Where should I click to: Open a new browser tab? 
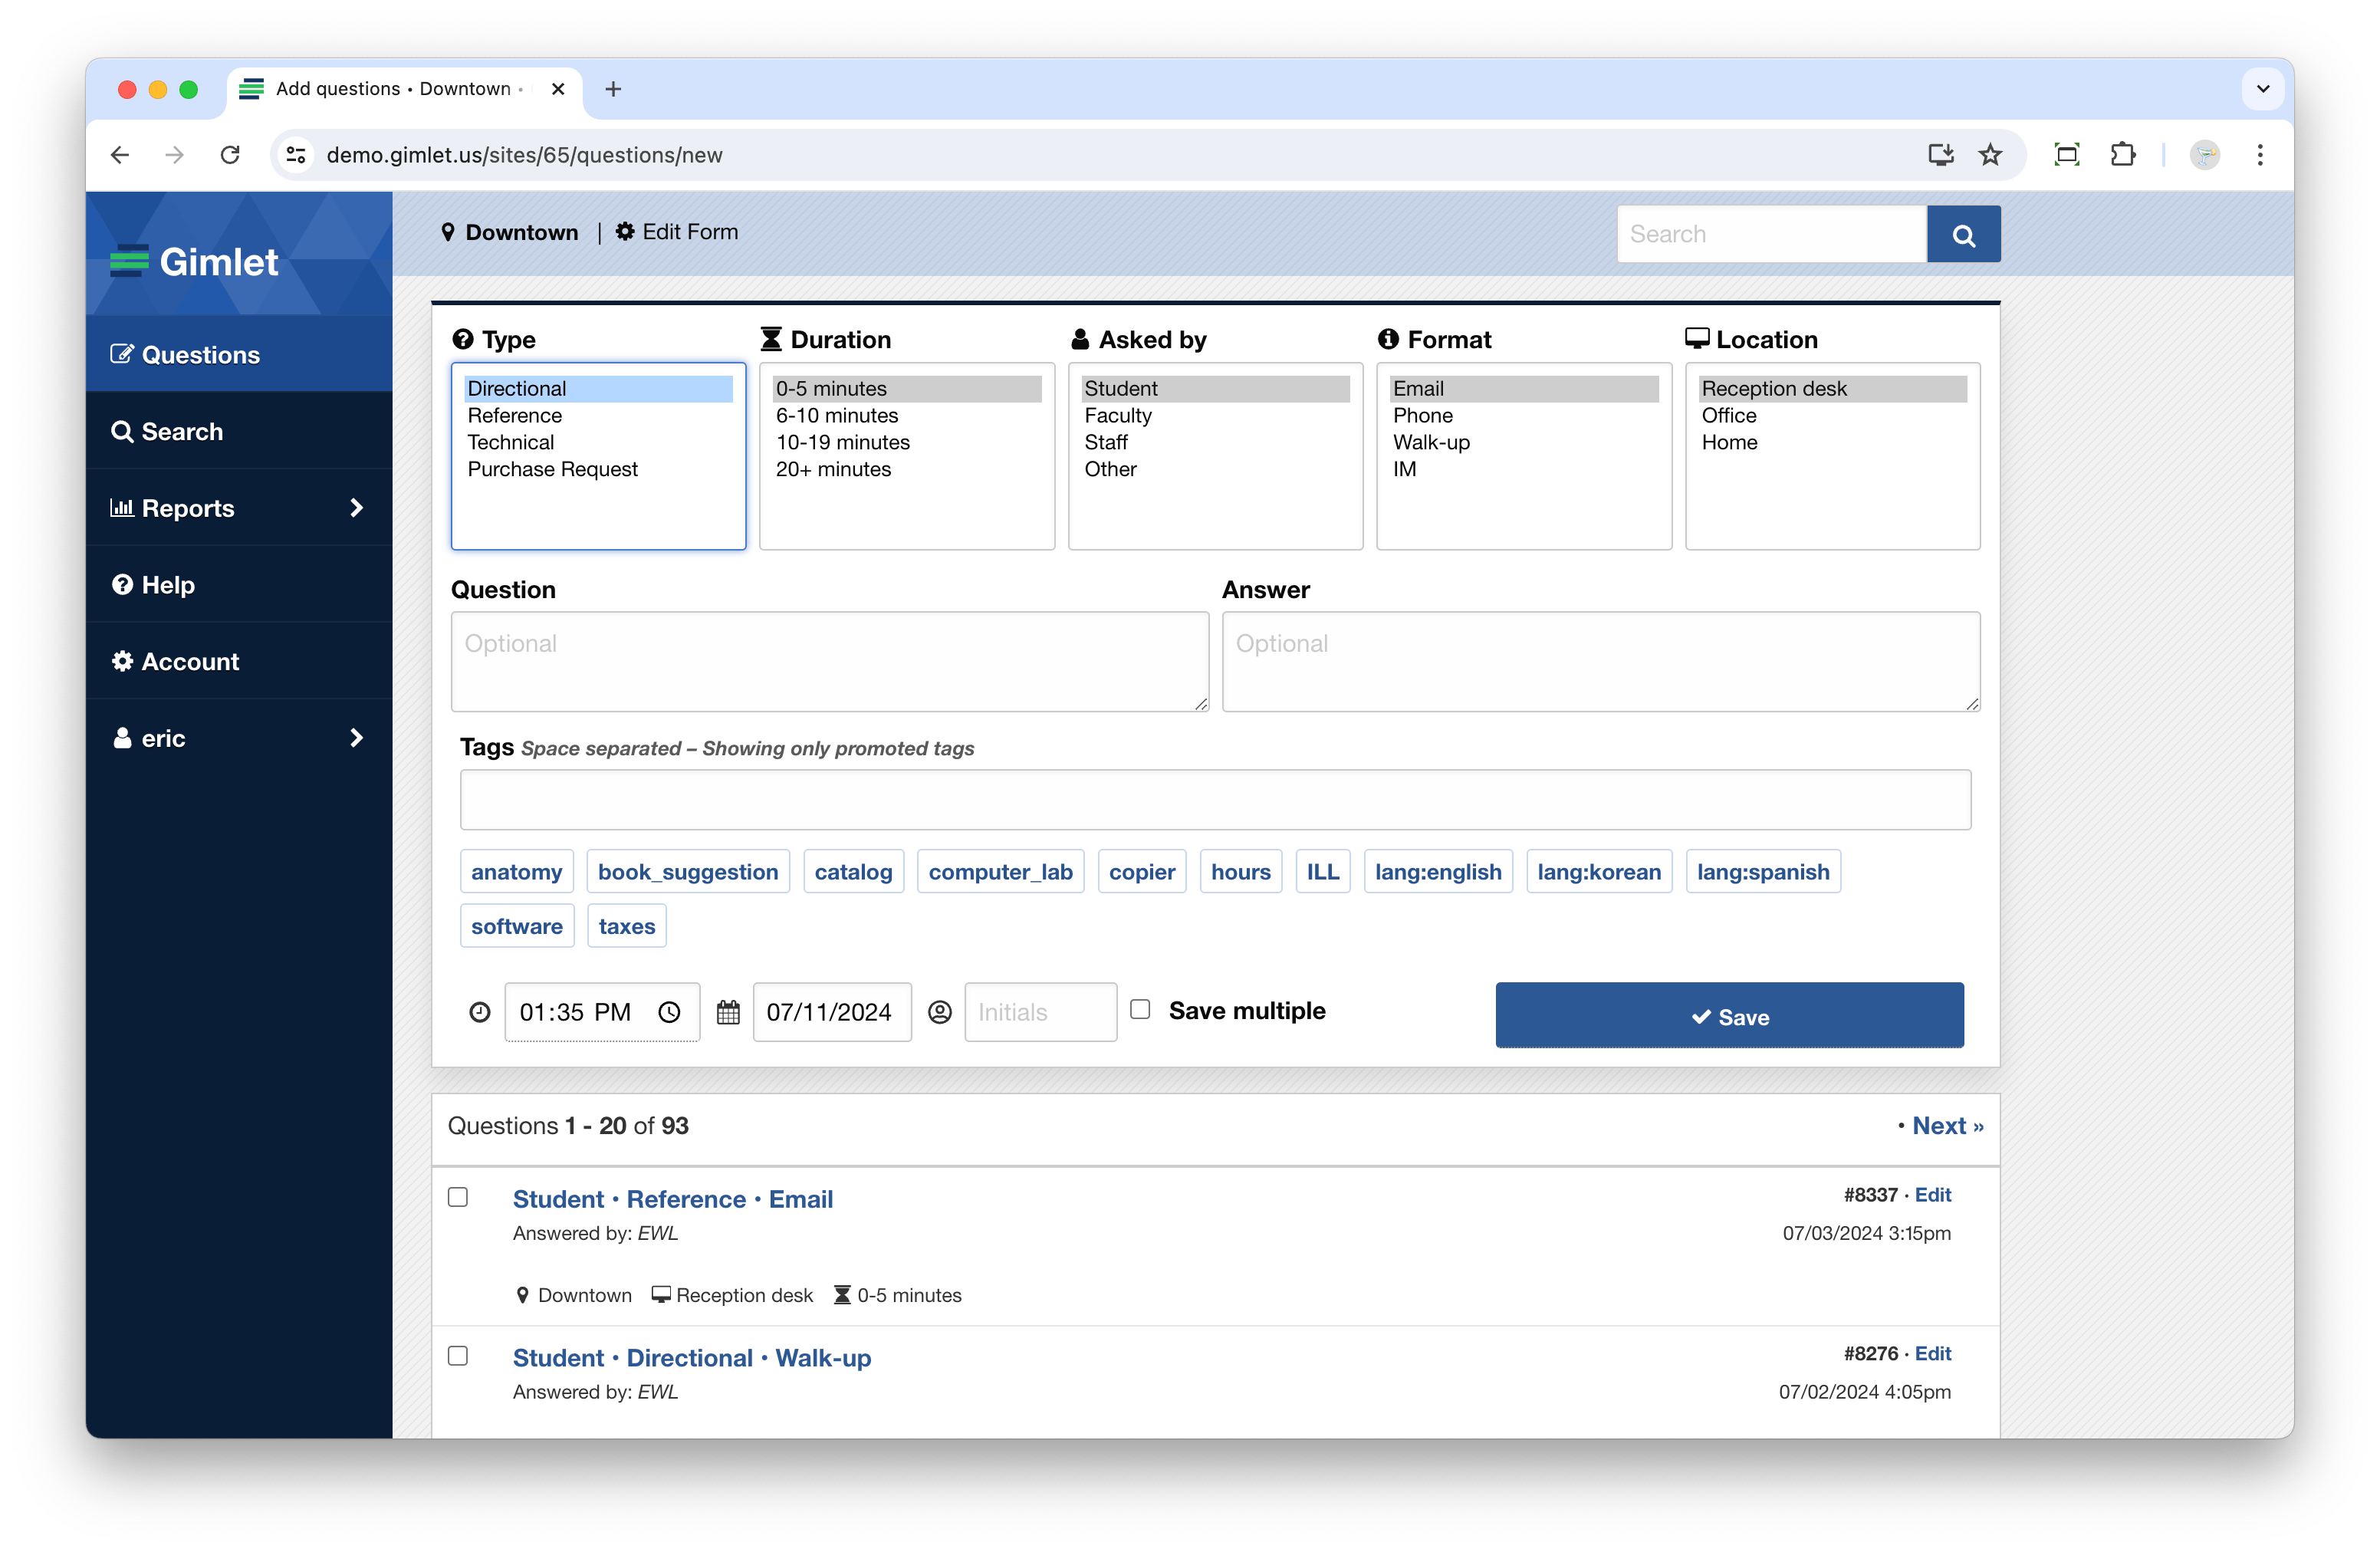(x=613, y=89)
